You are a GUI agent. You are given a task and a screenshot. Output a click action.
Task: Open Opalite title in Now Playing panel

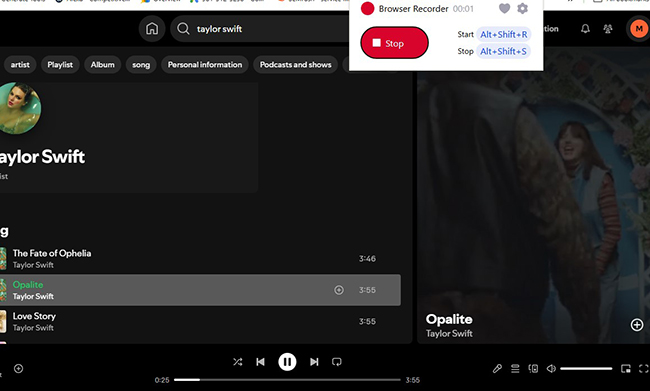(449, 319)
